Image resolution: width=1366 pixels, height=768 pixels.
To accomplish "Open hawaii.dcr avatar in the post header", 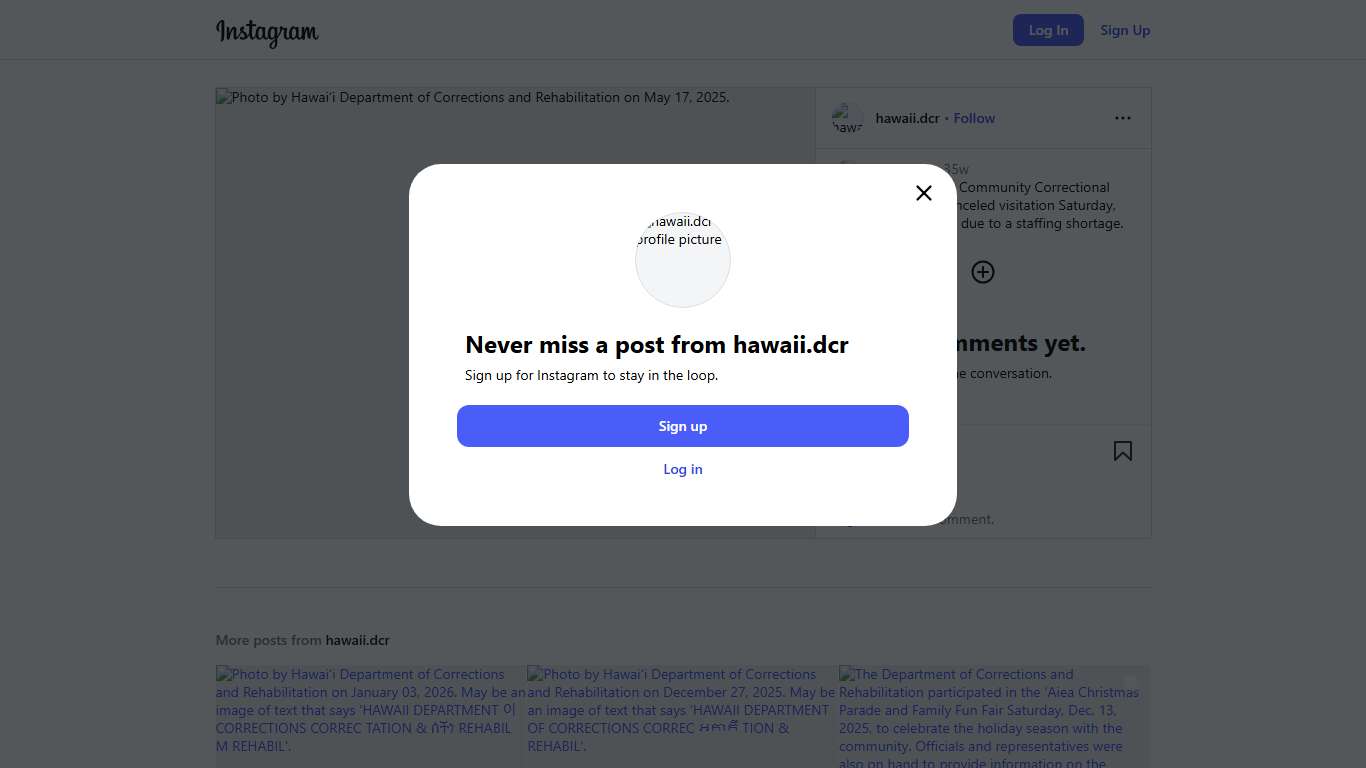I will pyautogui.click(x=847, y=119).
